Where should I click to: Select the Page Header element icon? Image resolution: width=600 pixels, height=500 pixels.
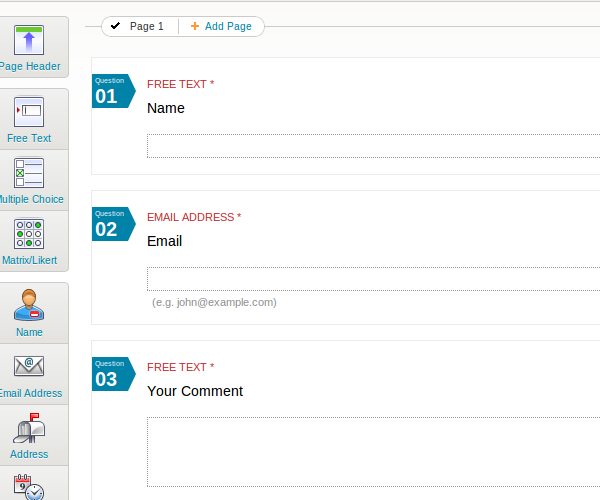coord(29,40)
